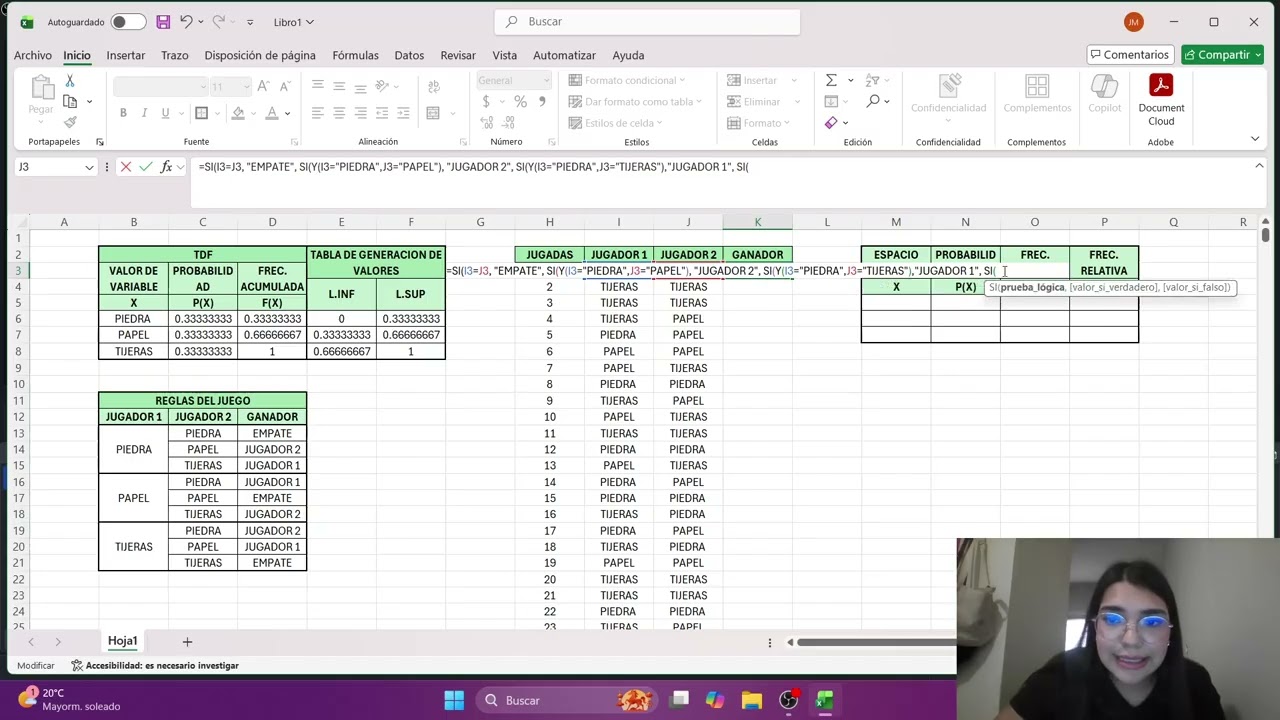1280x720 pixels.
Task: Open the font size dropdown
Action: tap(245, 87)
